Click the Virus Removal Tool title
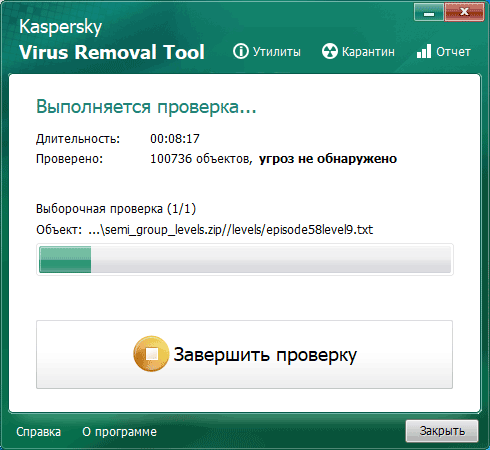 112,52
